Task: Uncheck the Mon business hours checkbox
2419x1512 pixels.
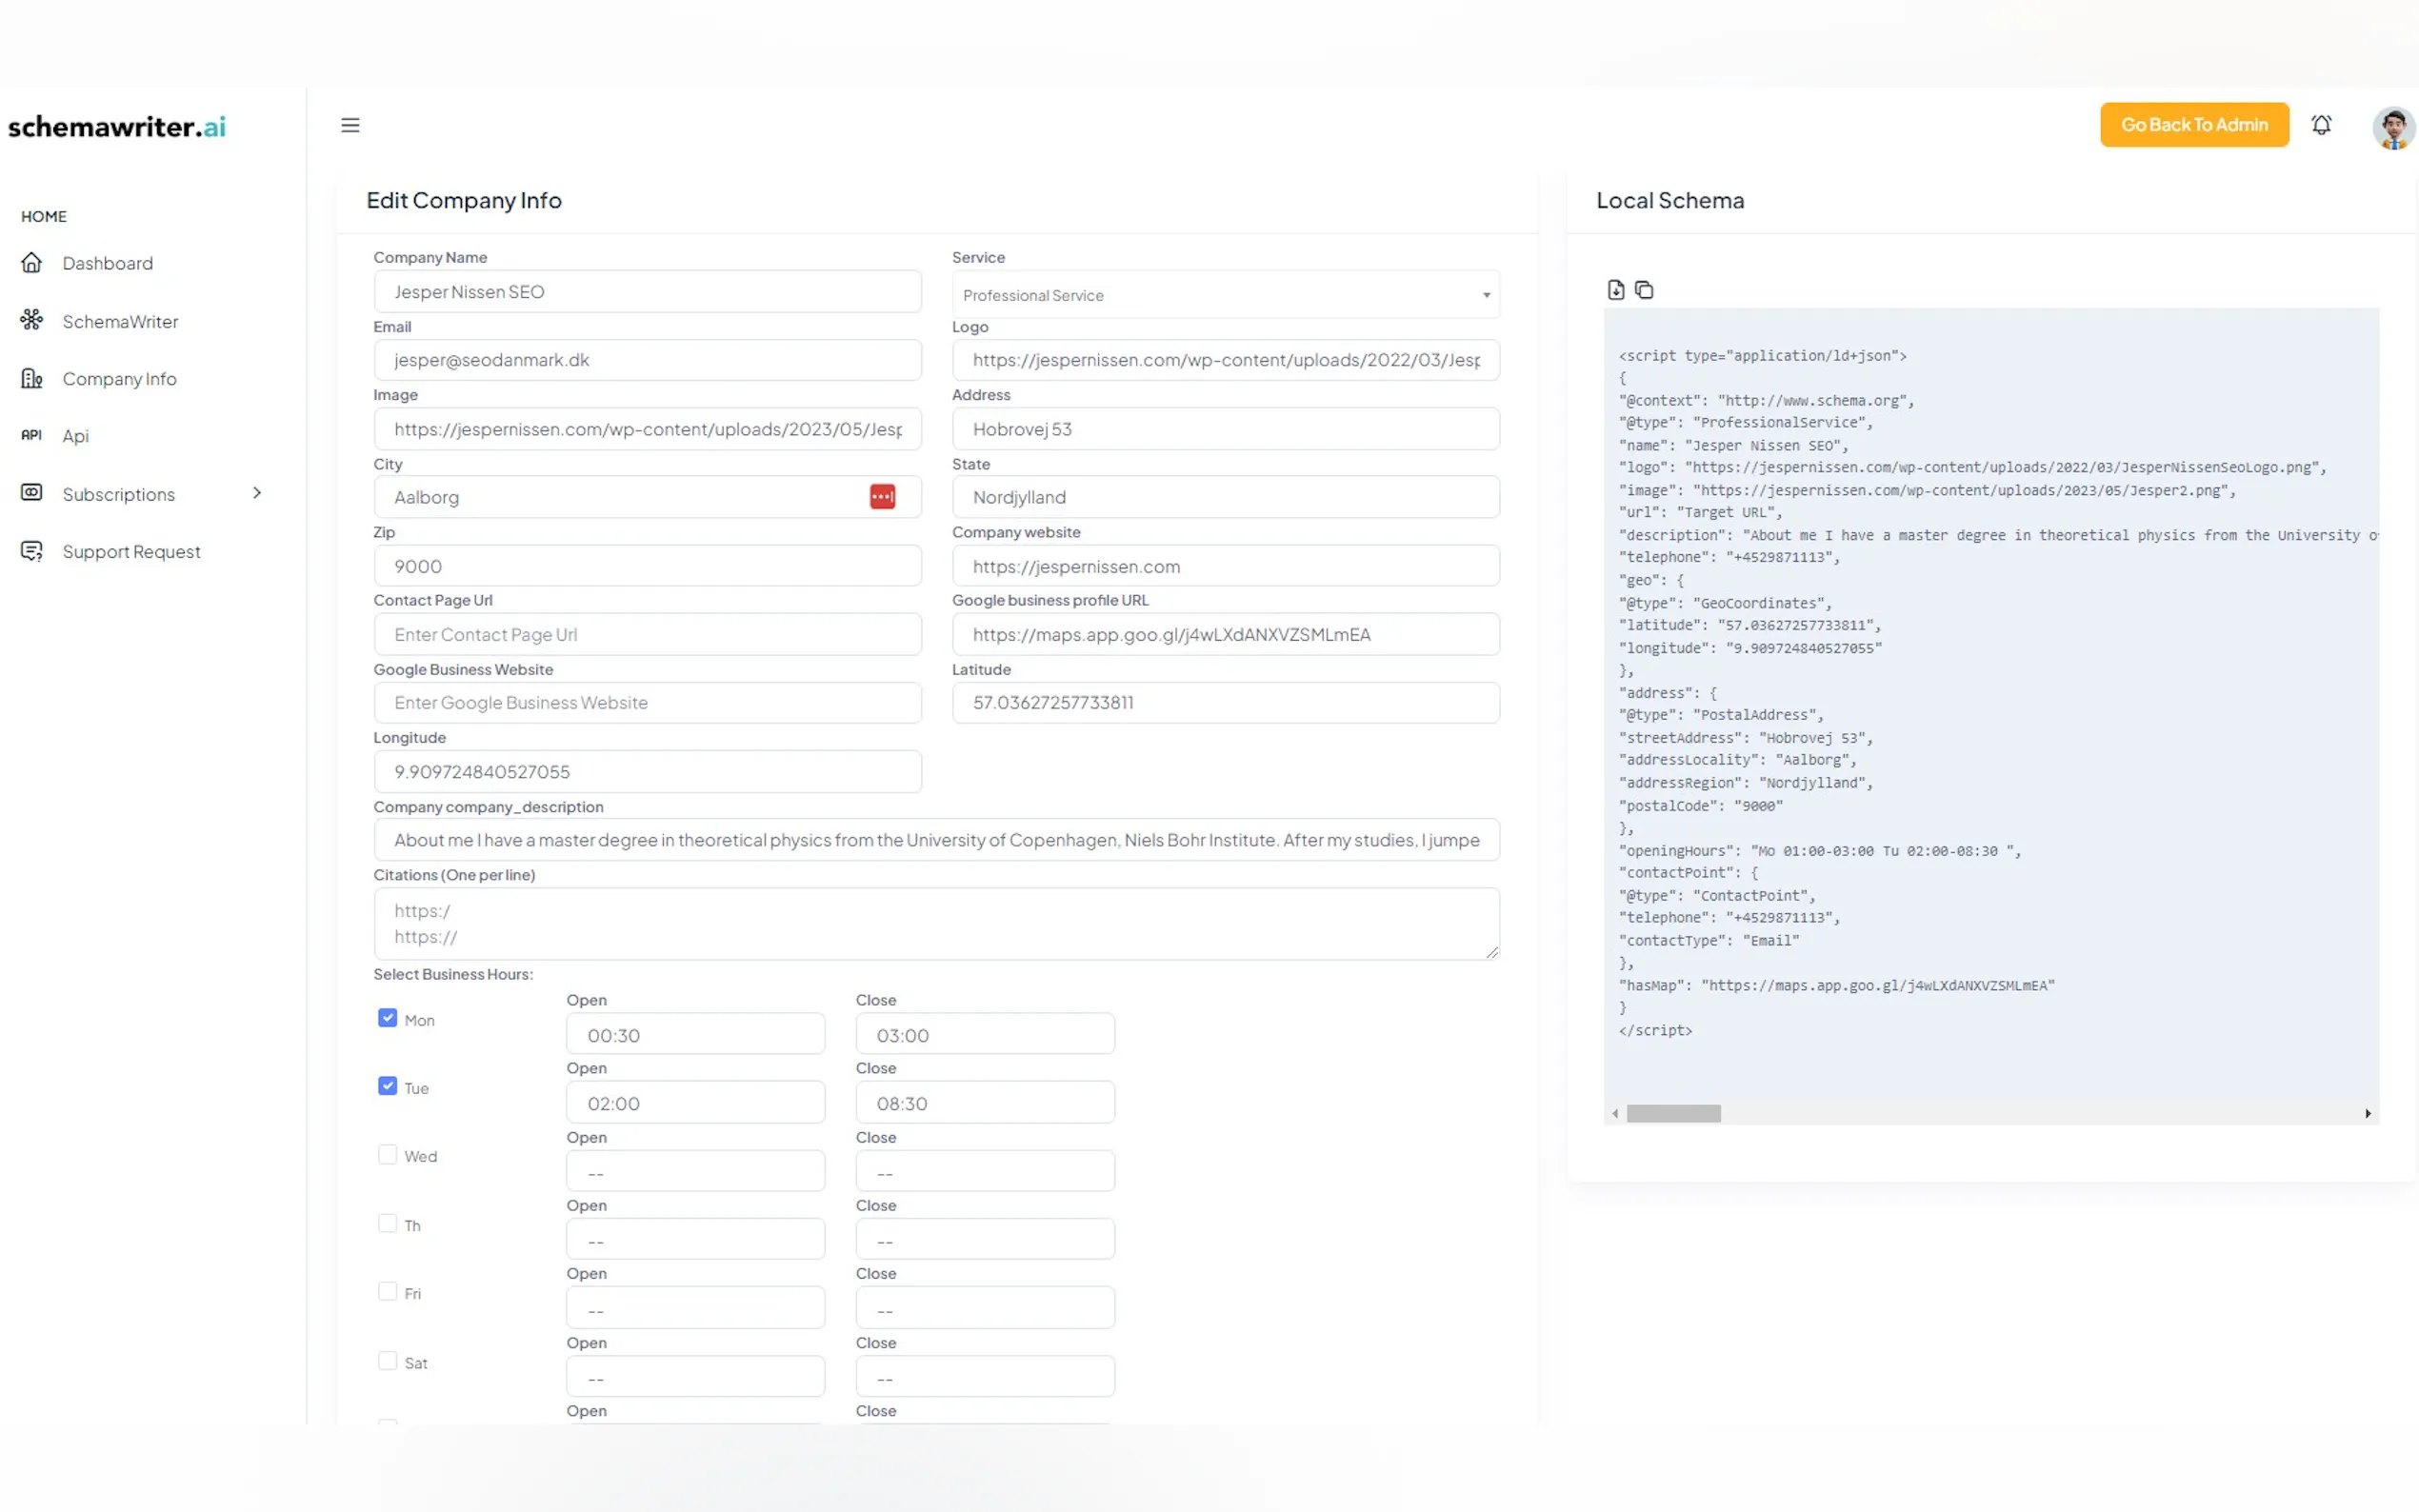Action: point(388,1018)
